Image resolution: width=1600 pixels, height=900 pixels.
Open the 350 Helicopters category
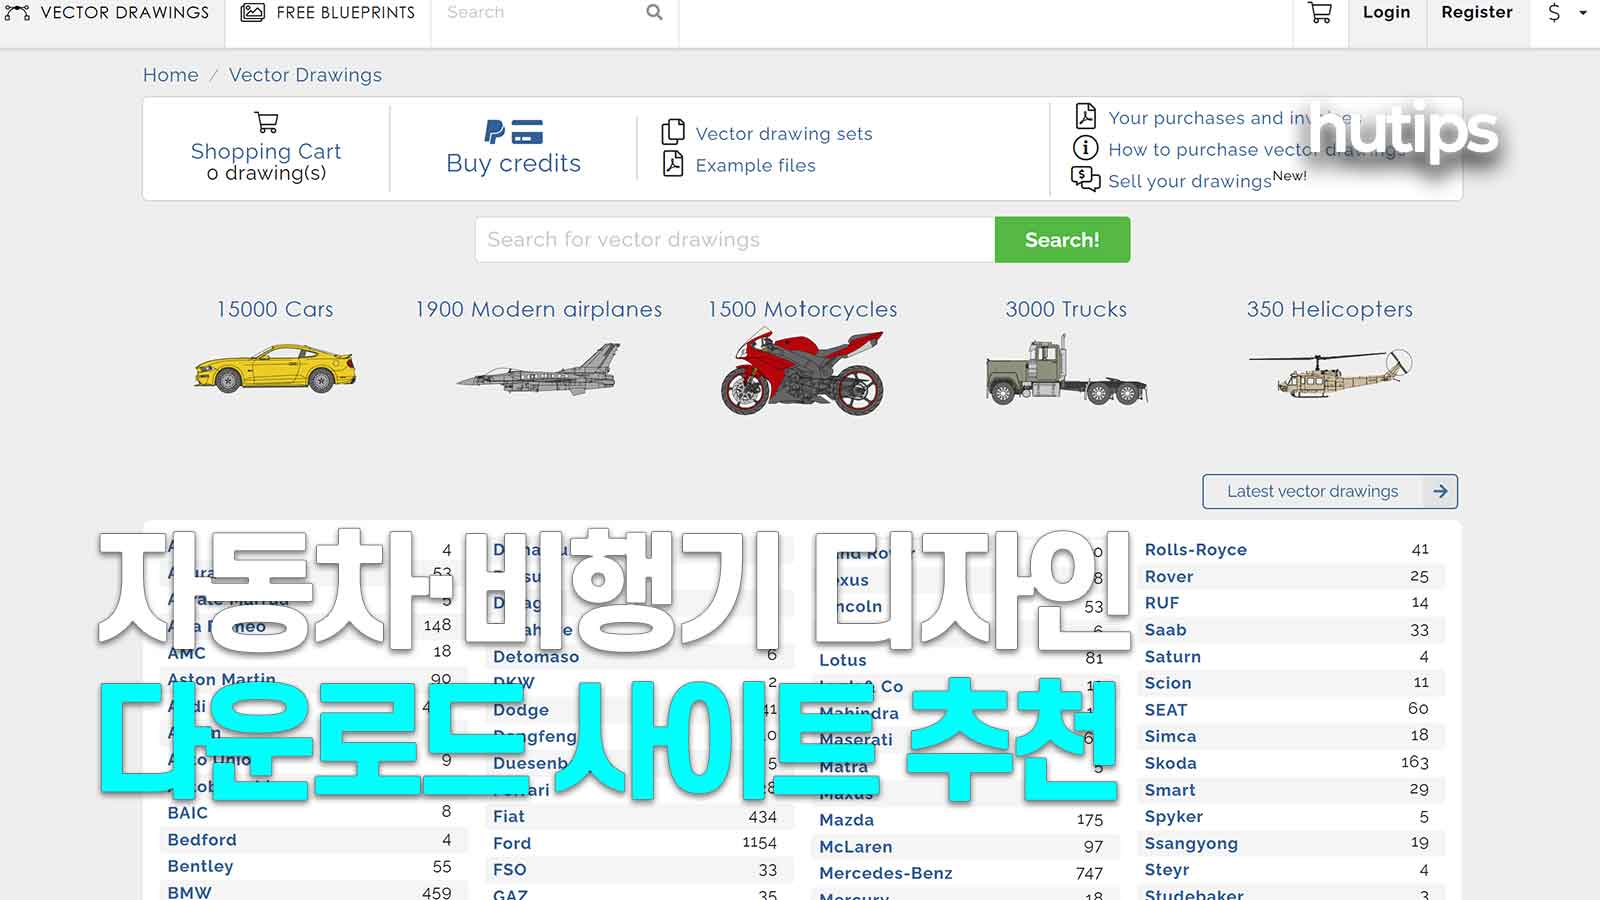(1330, 310)
